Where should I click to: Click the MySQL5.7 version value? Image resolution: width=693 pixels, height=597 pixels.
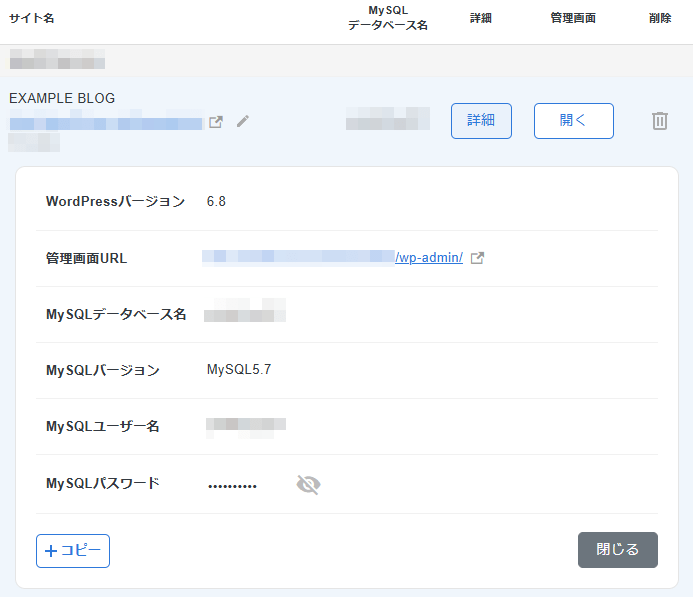click(239, 370)
